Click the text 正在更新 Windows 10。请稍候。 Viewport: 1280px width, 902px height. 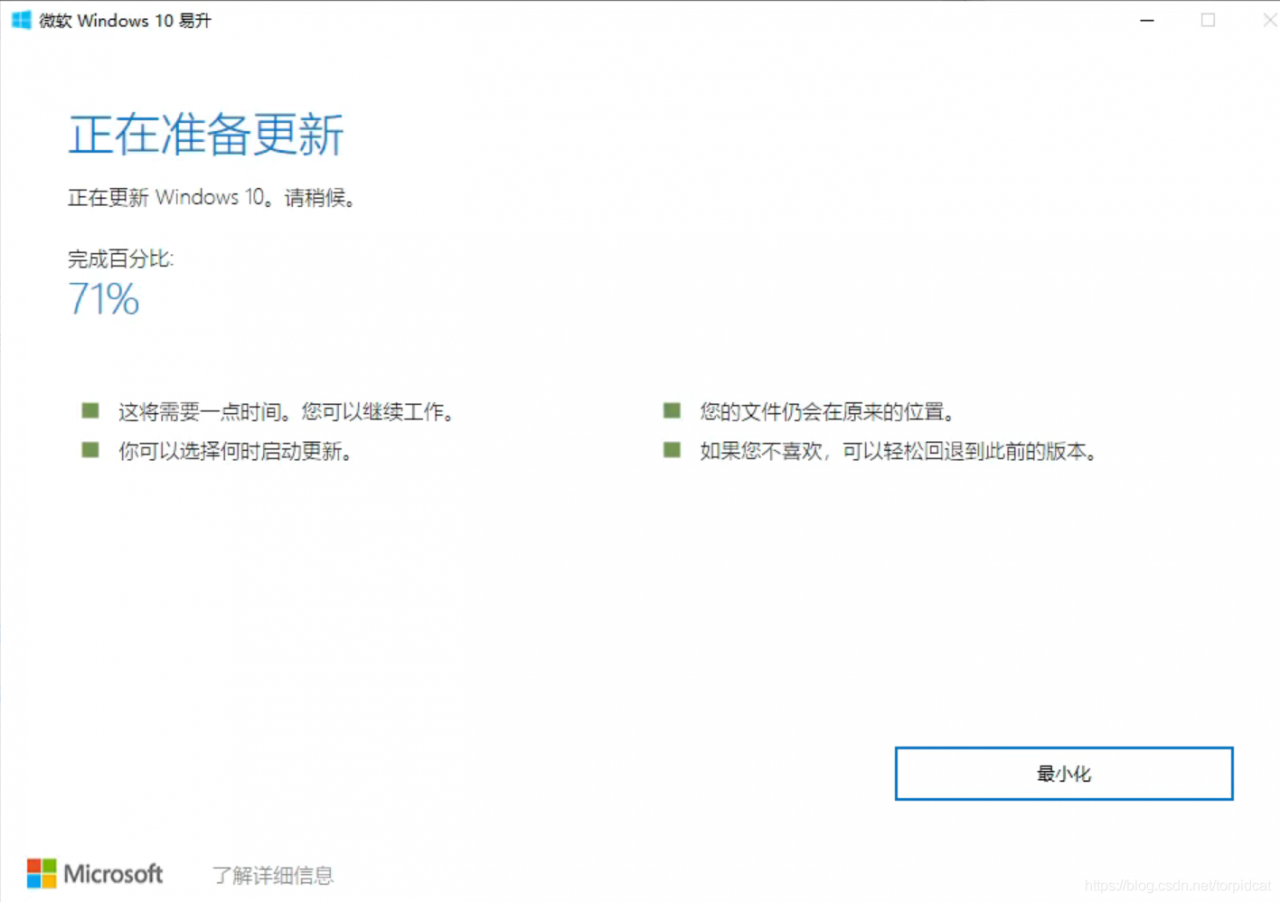212,198
